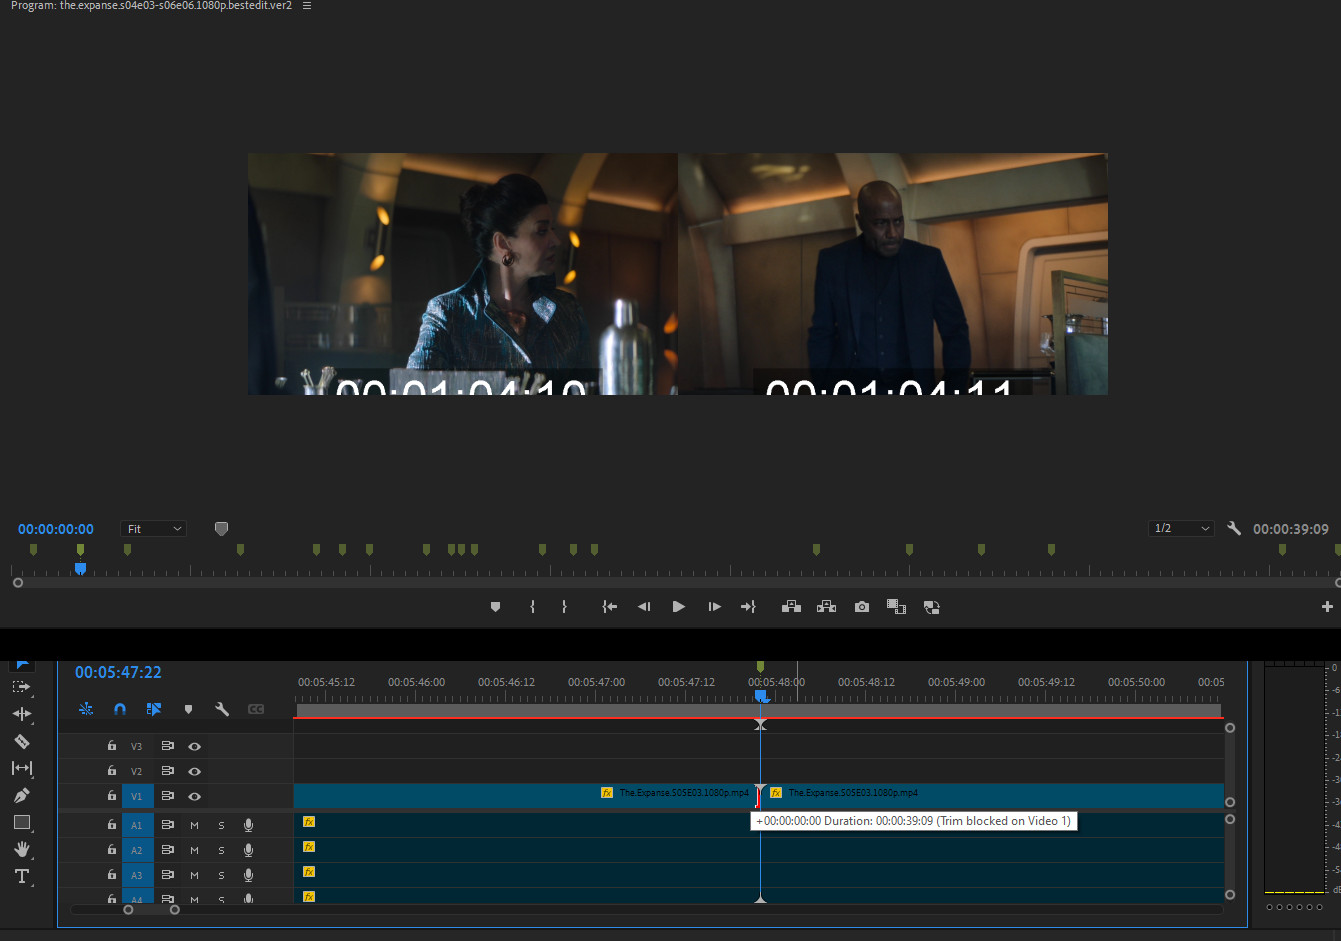
Task: Select the Razor tool
Action: coord(22,741)
